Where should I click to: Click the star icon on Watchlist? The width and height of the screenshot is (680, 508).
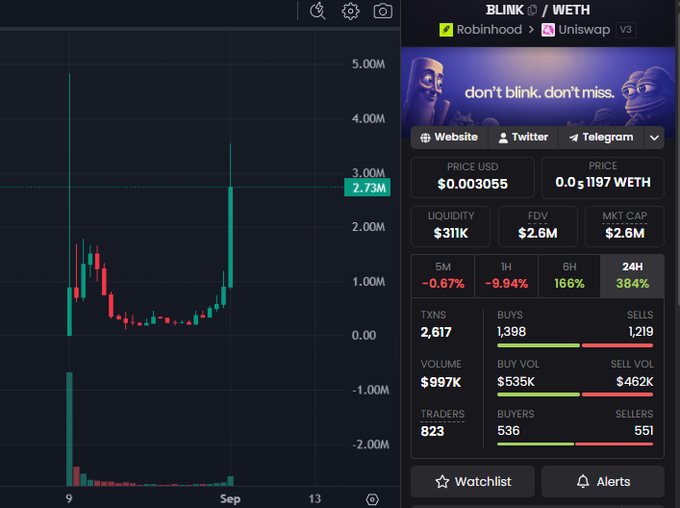click(x=442, y=482)
